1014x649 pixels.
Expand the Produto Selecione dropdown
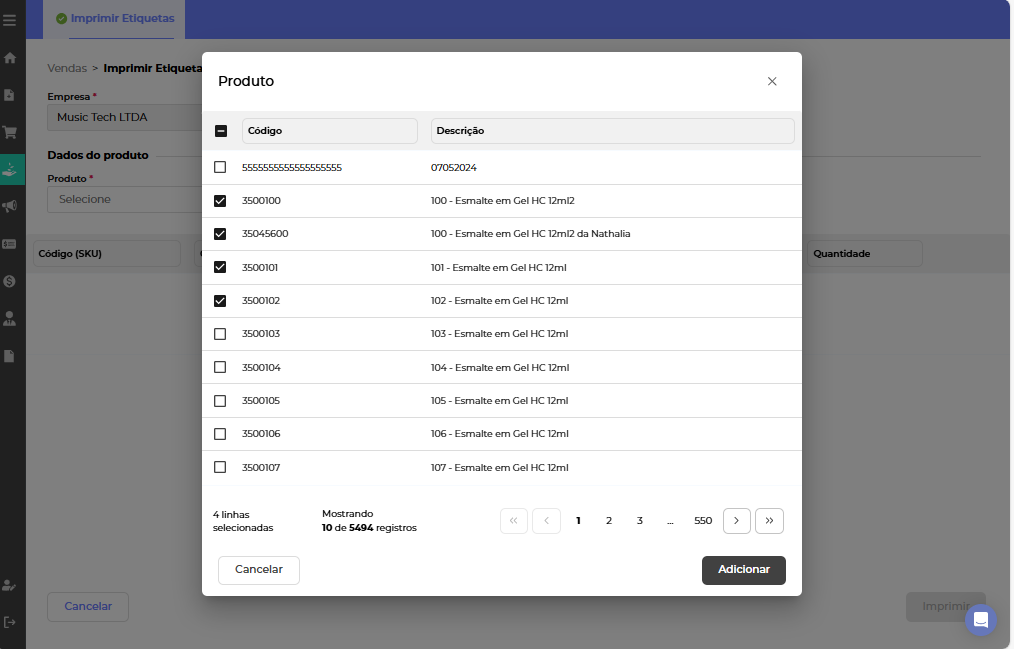tap(125, 199)
